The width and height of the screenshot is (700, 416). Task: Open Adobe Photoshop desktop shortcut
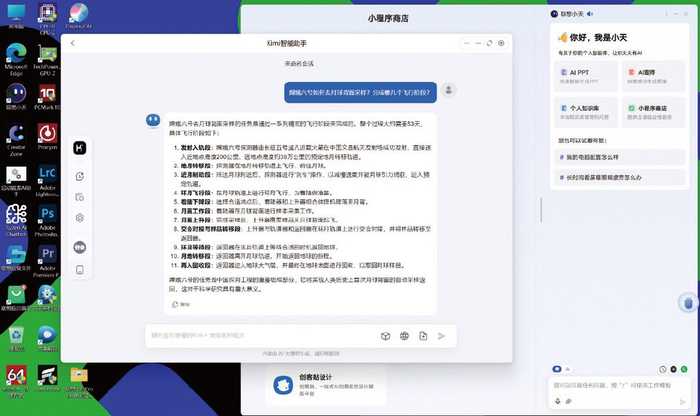[47, 221]
